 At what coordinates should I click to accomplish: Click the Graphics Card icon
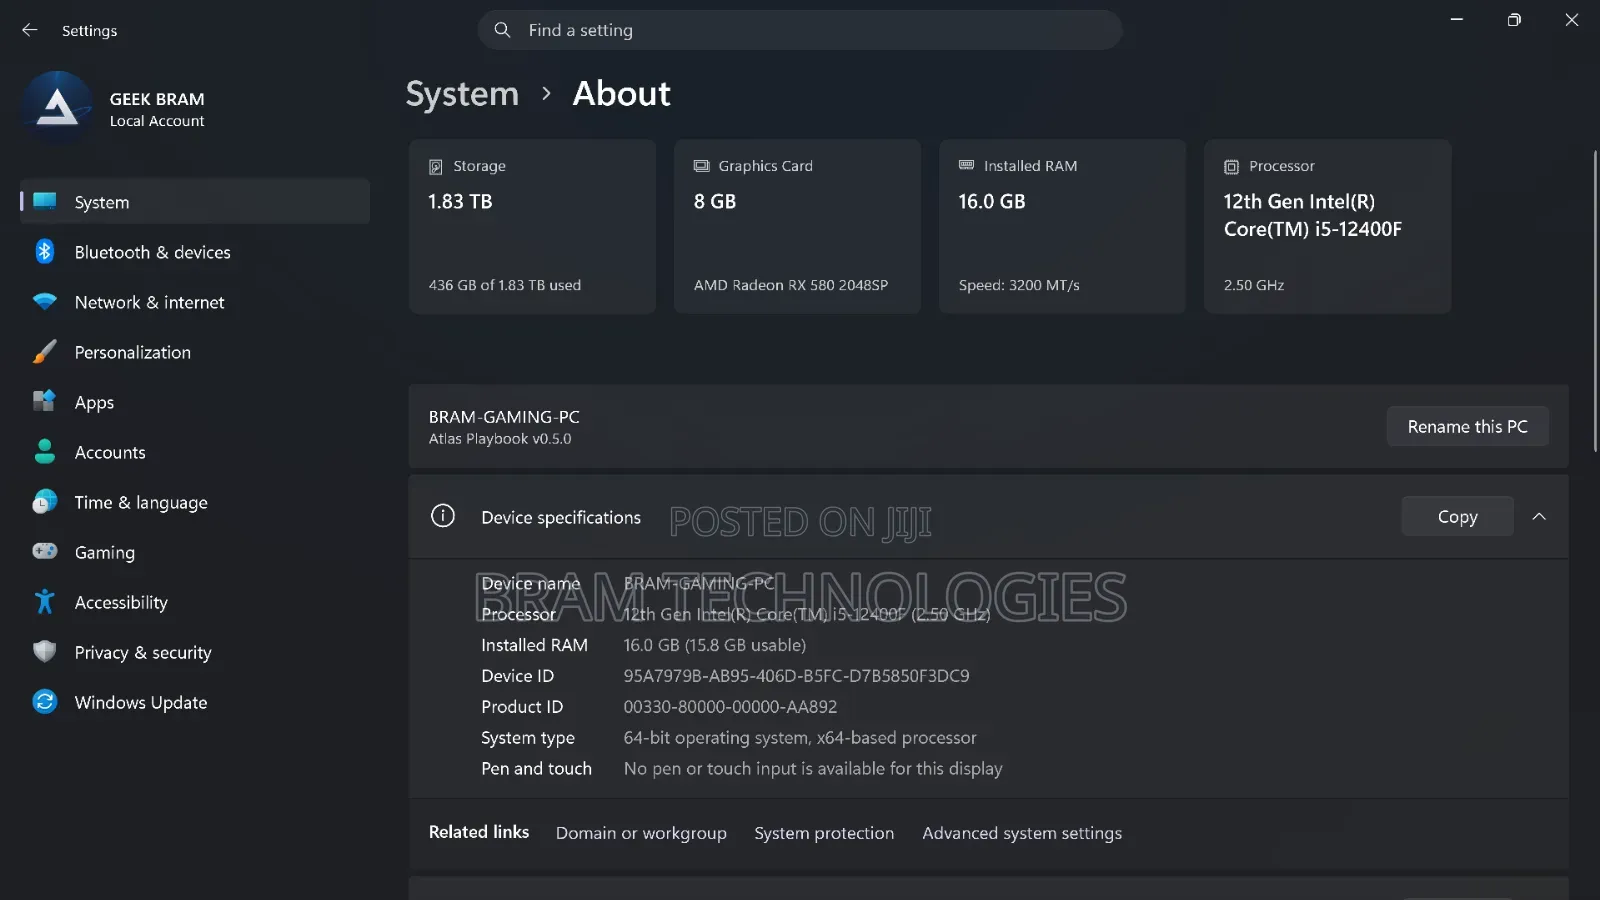702,166
